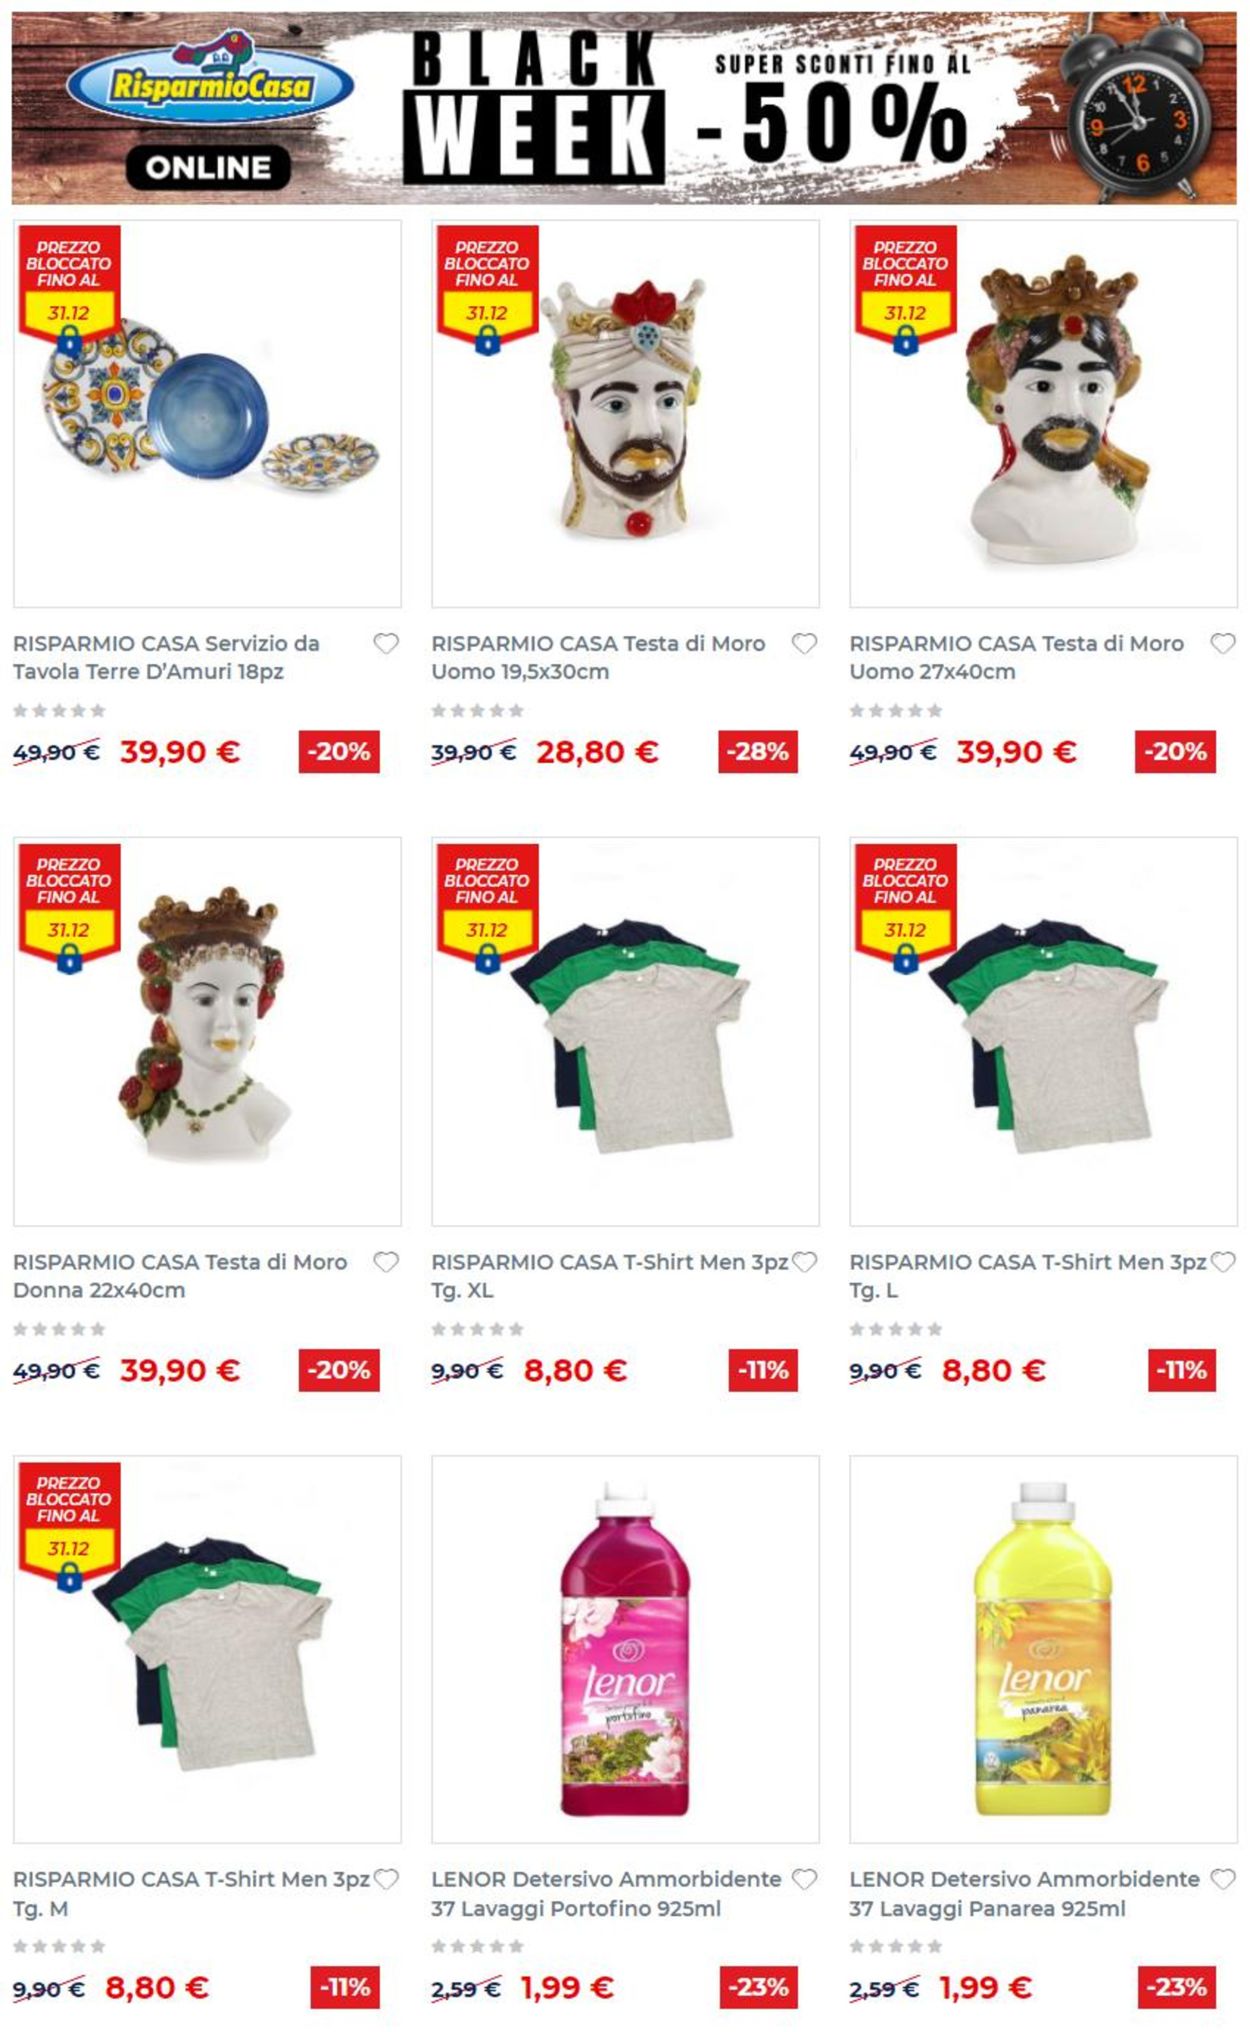1250x2032 pixels.
Task: Favorite the Lenor Portofino 925ml softener
Action: pos(804,1879)
